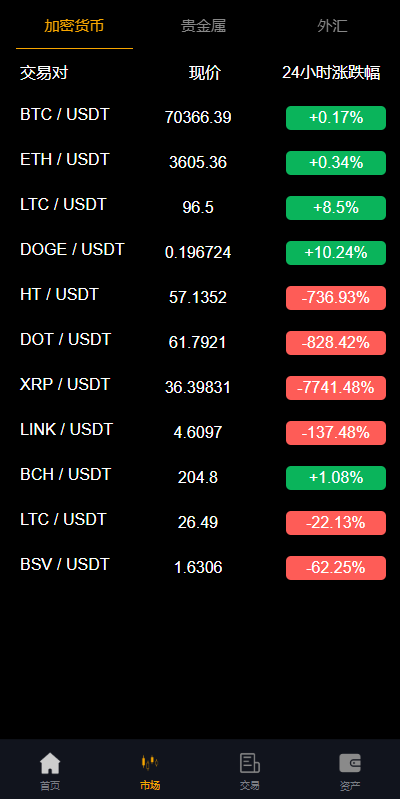Open the ETH / USDT trading pair
This screenshot has width=400, height=799.
pyautogui.click(x=200, y=163)
